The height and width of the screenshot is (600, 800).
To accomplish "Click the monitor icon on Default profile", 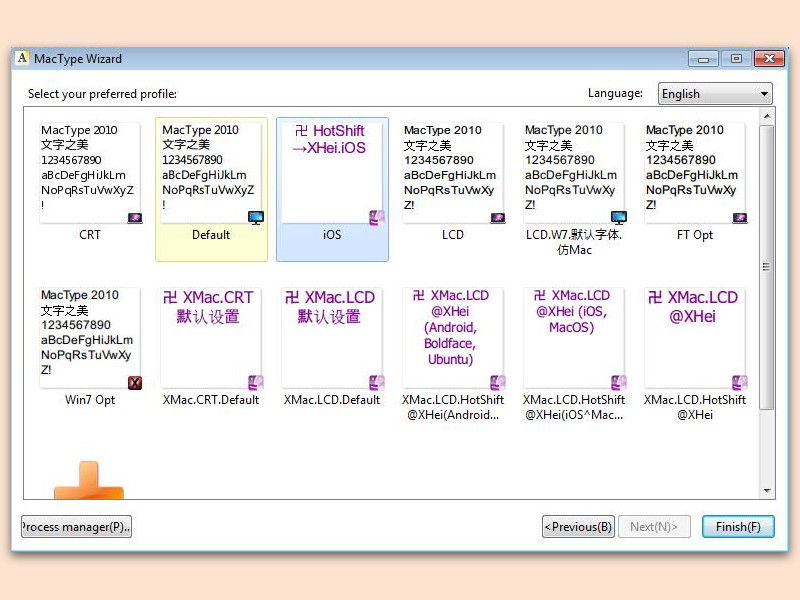I will pos(256,218).
